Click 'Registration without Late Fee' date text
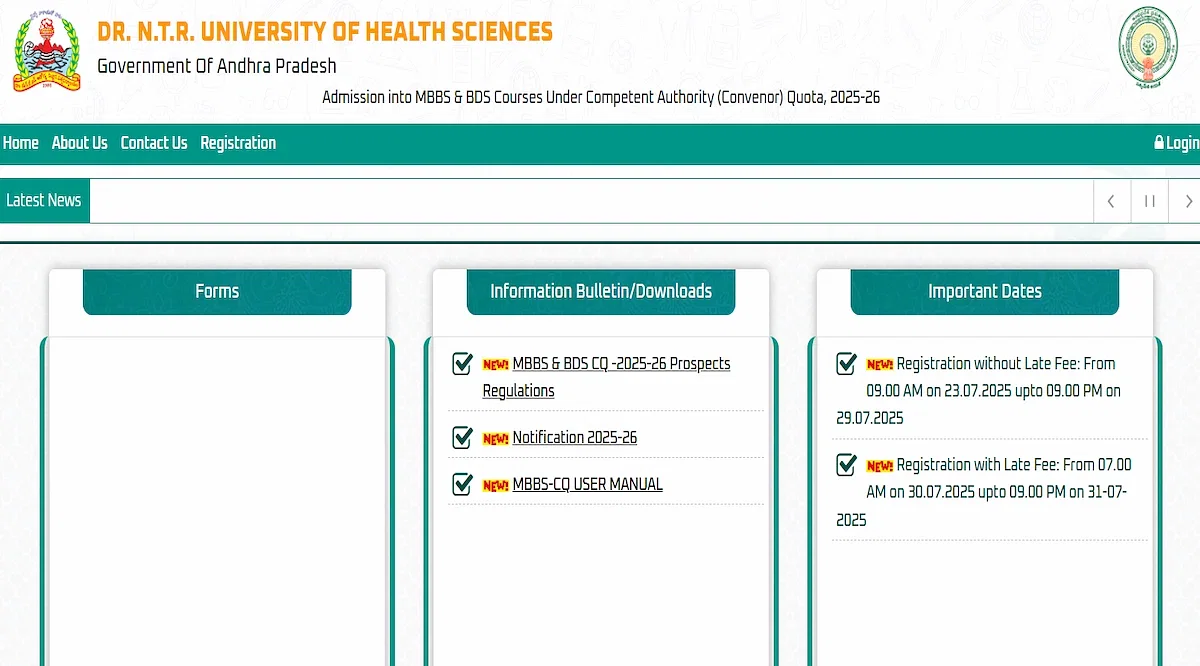Screen dimensions: 1200x666 [x=980, y=391]
